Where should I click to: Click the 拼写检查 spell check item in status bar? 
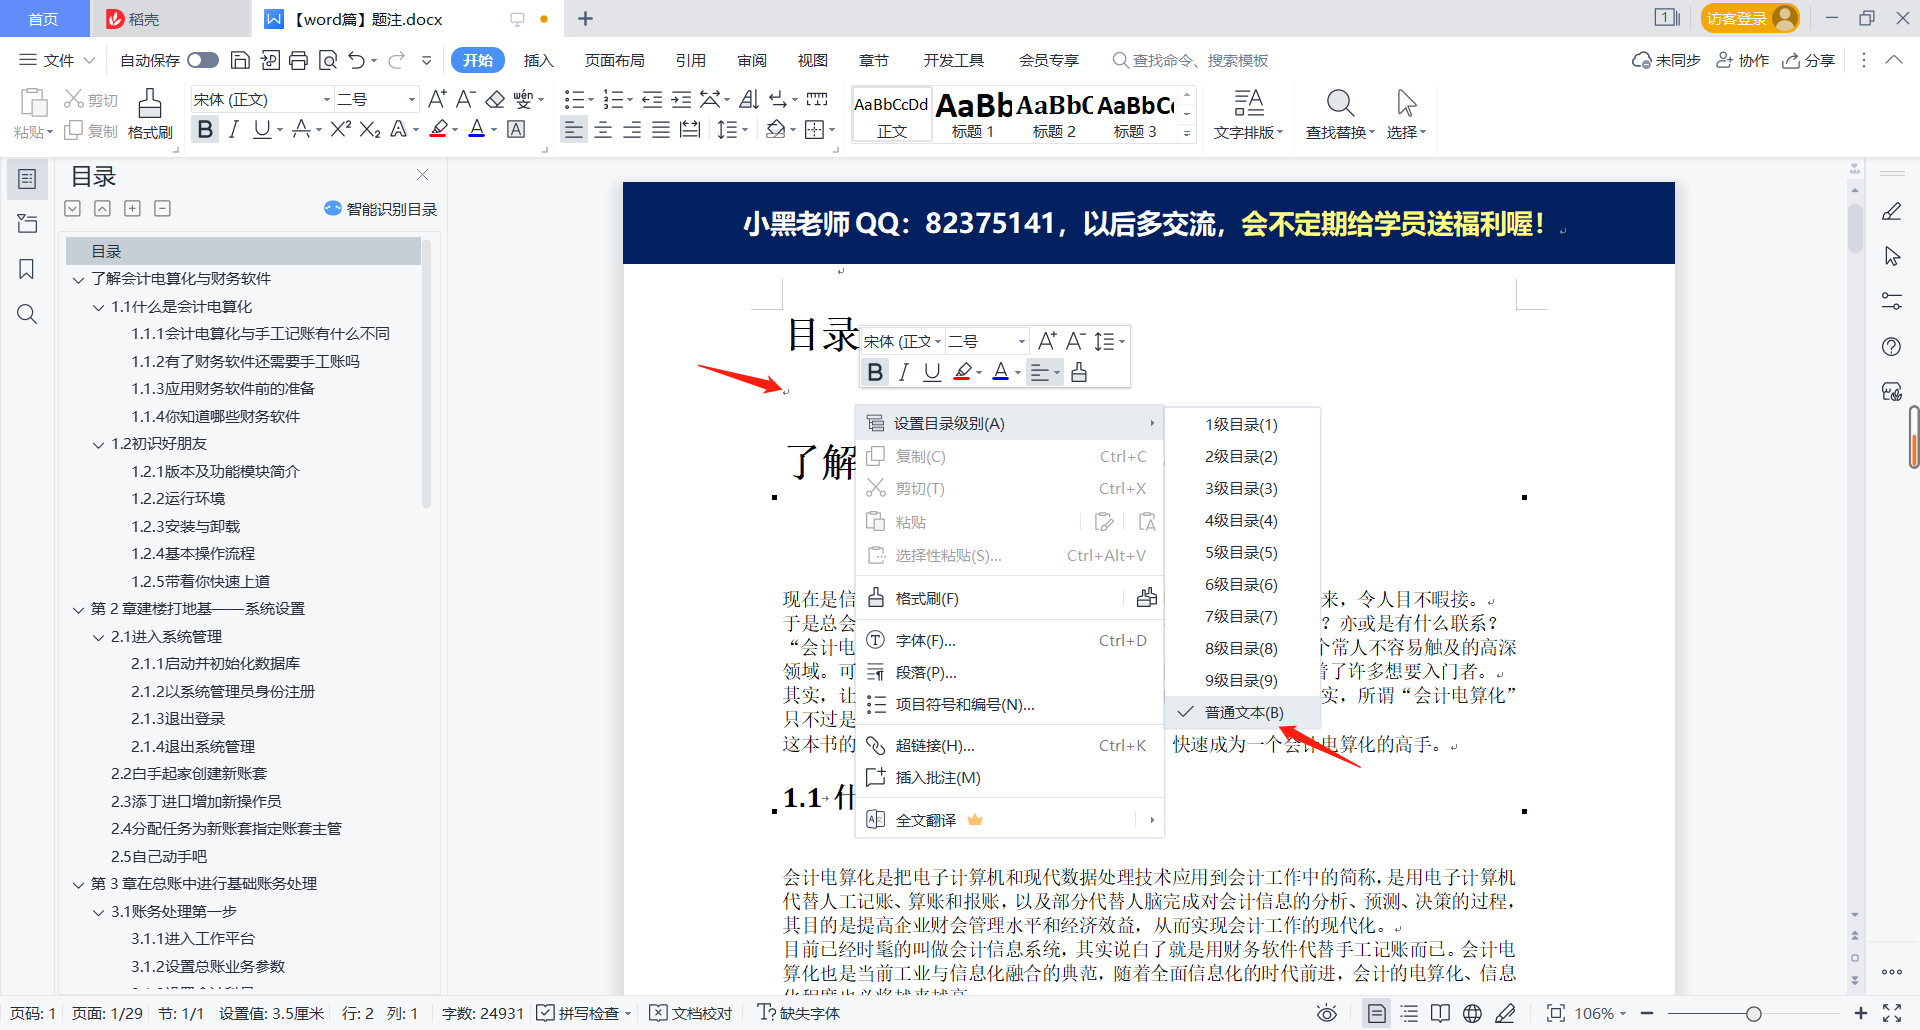[x=583, y=1012]
